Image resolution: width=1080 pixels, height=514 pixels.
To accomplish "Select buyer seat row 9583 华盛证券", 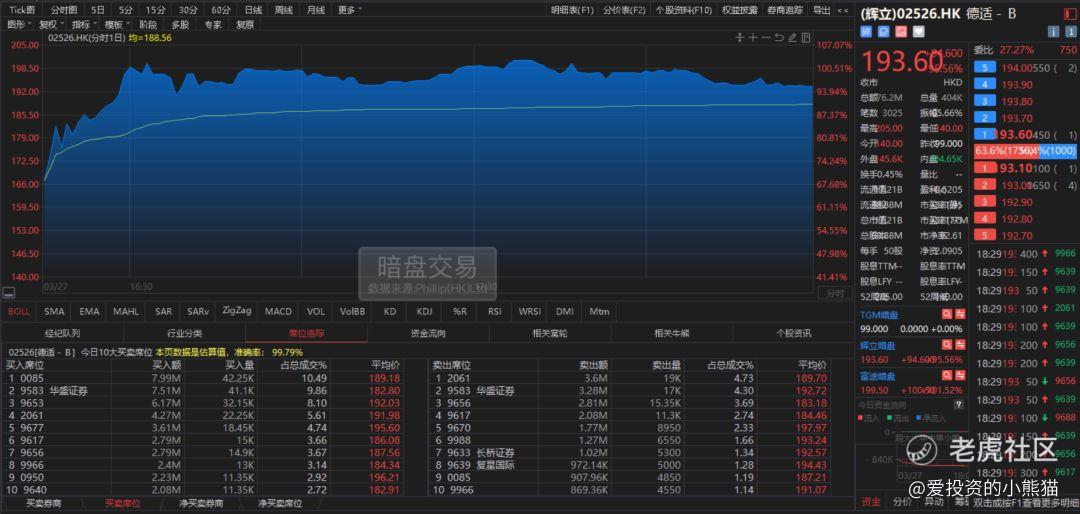I will coord(203,391).
